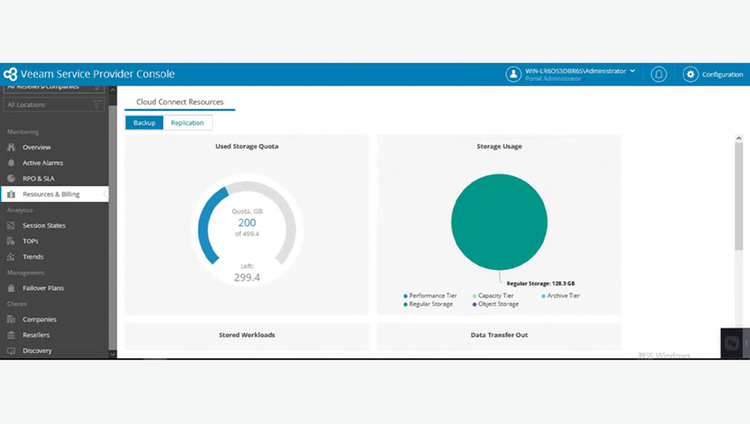Click the 299.4 left value
Image resolution: width=750 pixels, height=424 pixels.
247,278
